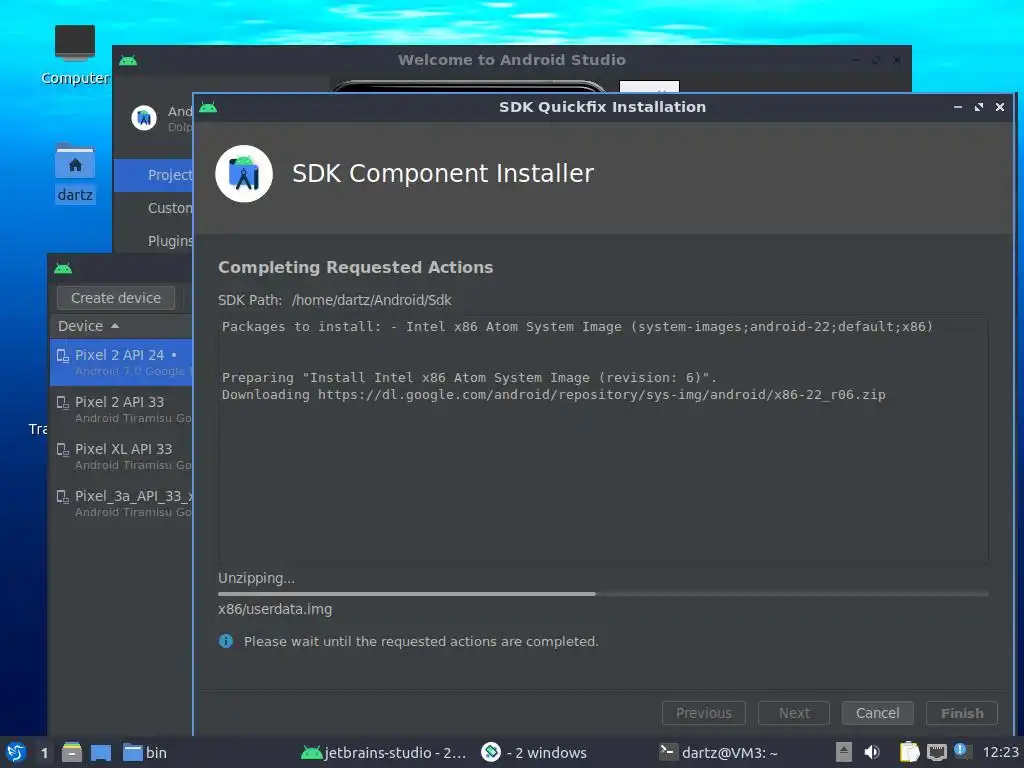Click the Unzipping progress bar
Image resolution: width=1024 pixels, height=768 pixels.
click(x=603, y=594)
